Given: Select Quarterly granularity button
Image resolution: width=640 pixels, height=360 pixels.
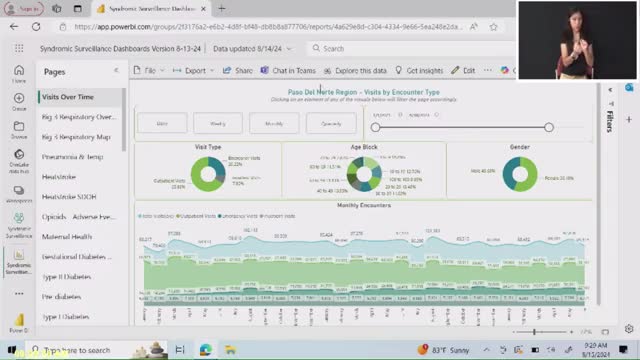Looking at the screenshot, I should click(x=331, y=123).
